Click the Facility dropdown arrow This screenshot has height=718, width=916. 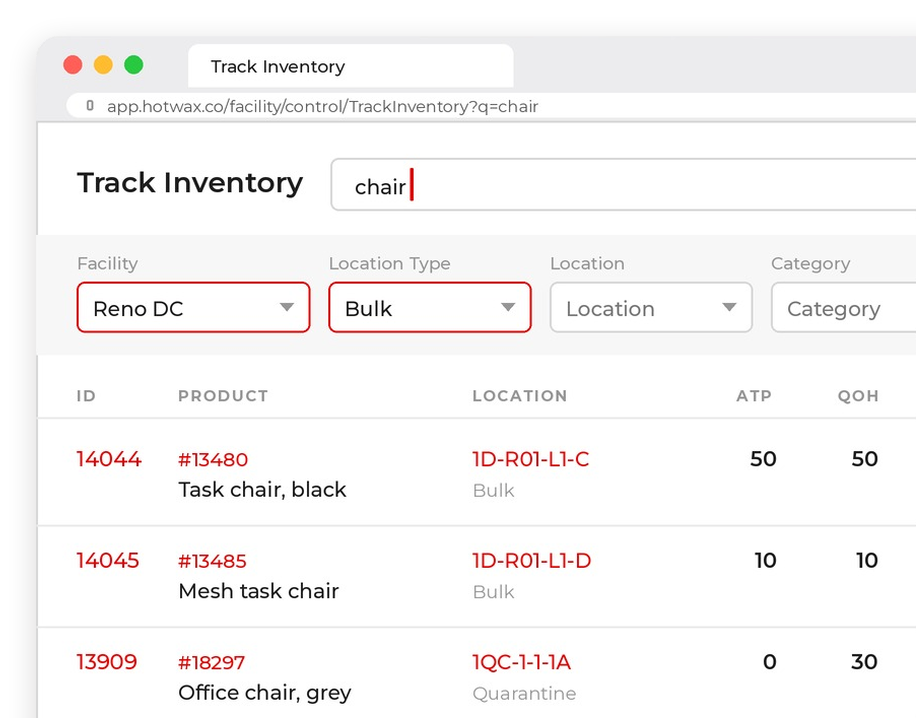click(287, 307)
